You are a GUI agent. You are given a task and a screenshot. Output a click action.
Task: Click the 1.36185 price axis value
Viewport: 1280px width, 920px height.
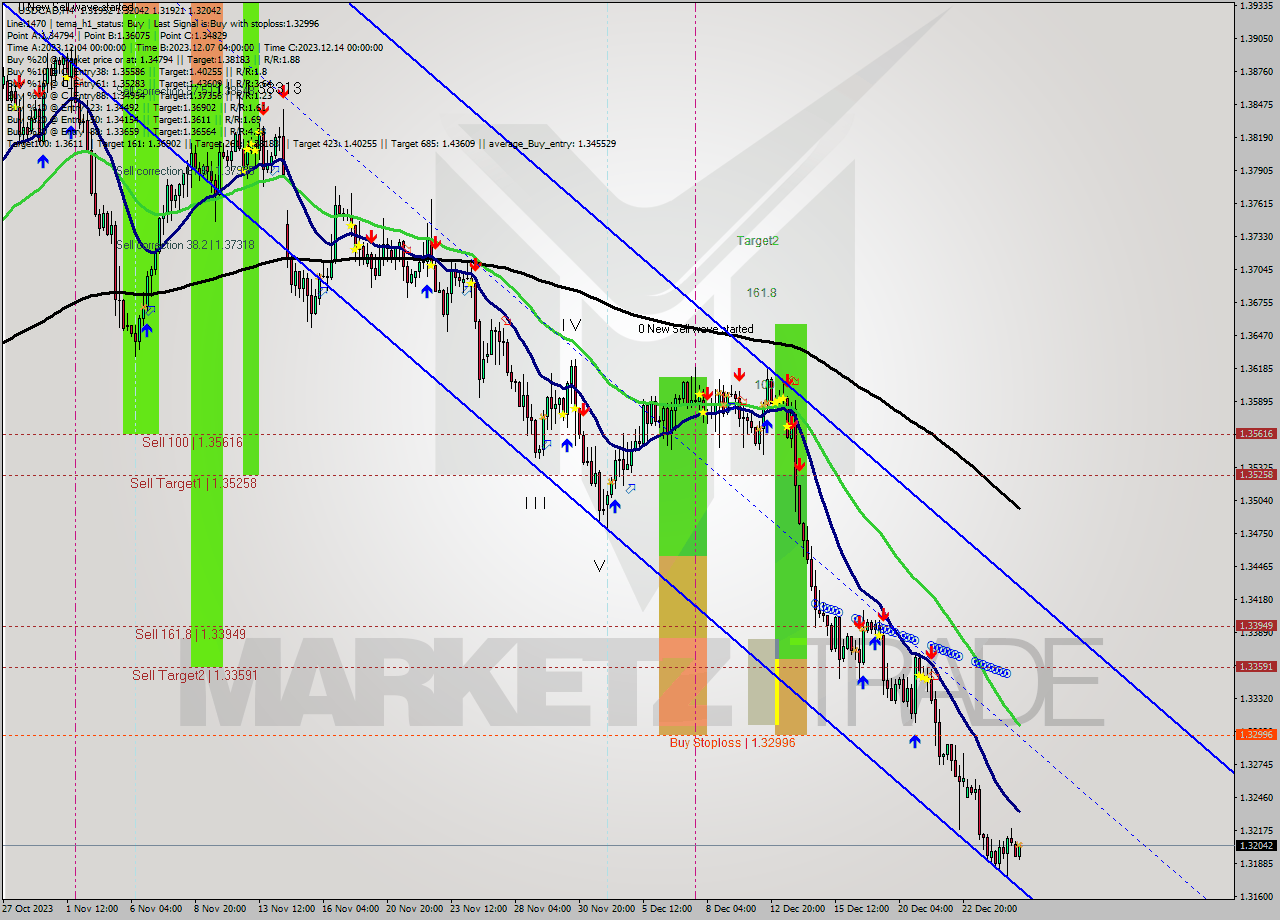pyautogui.click(x=1257, y=369)
